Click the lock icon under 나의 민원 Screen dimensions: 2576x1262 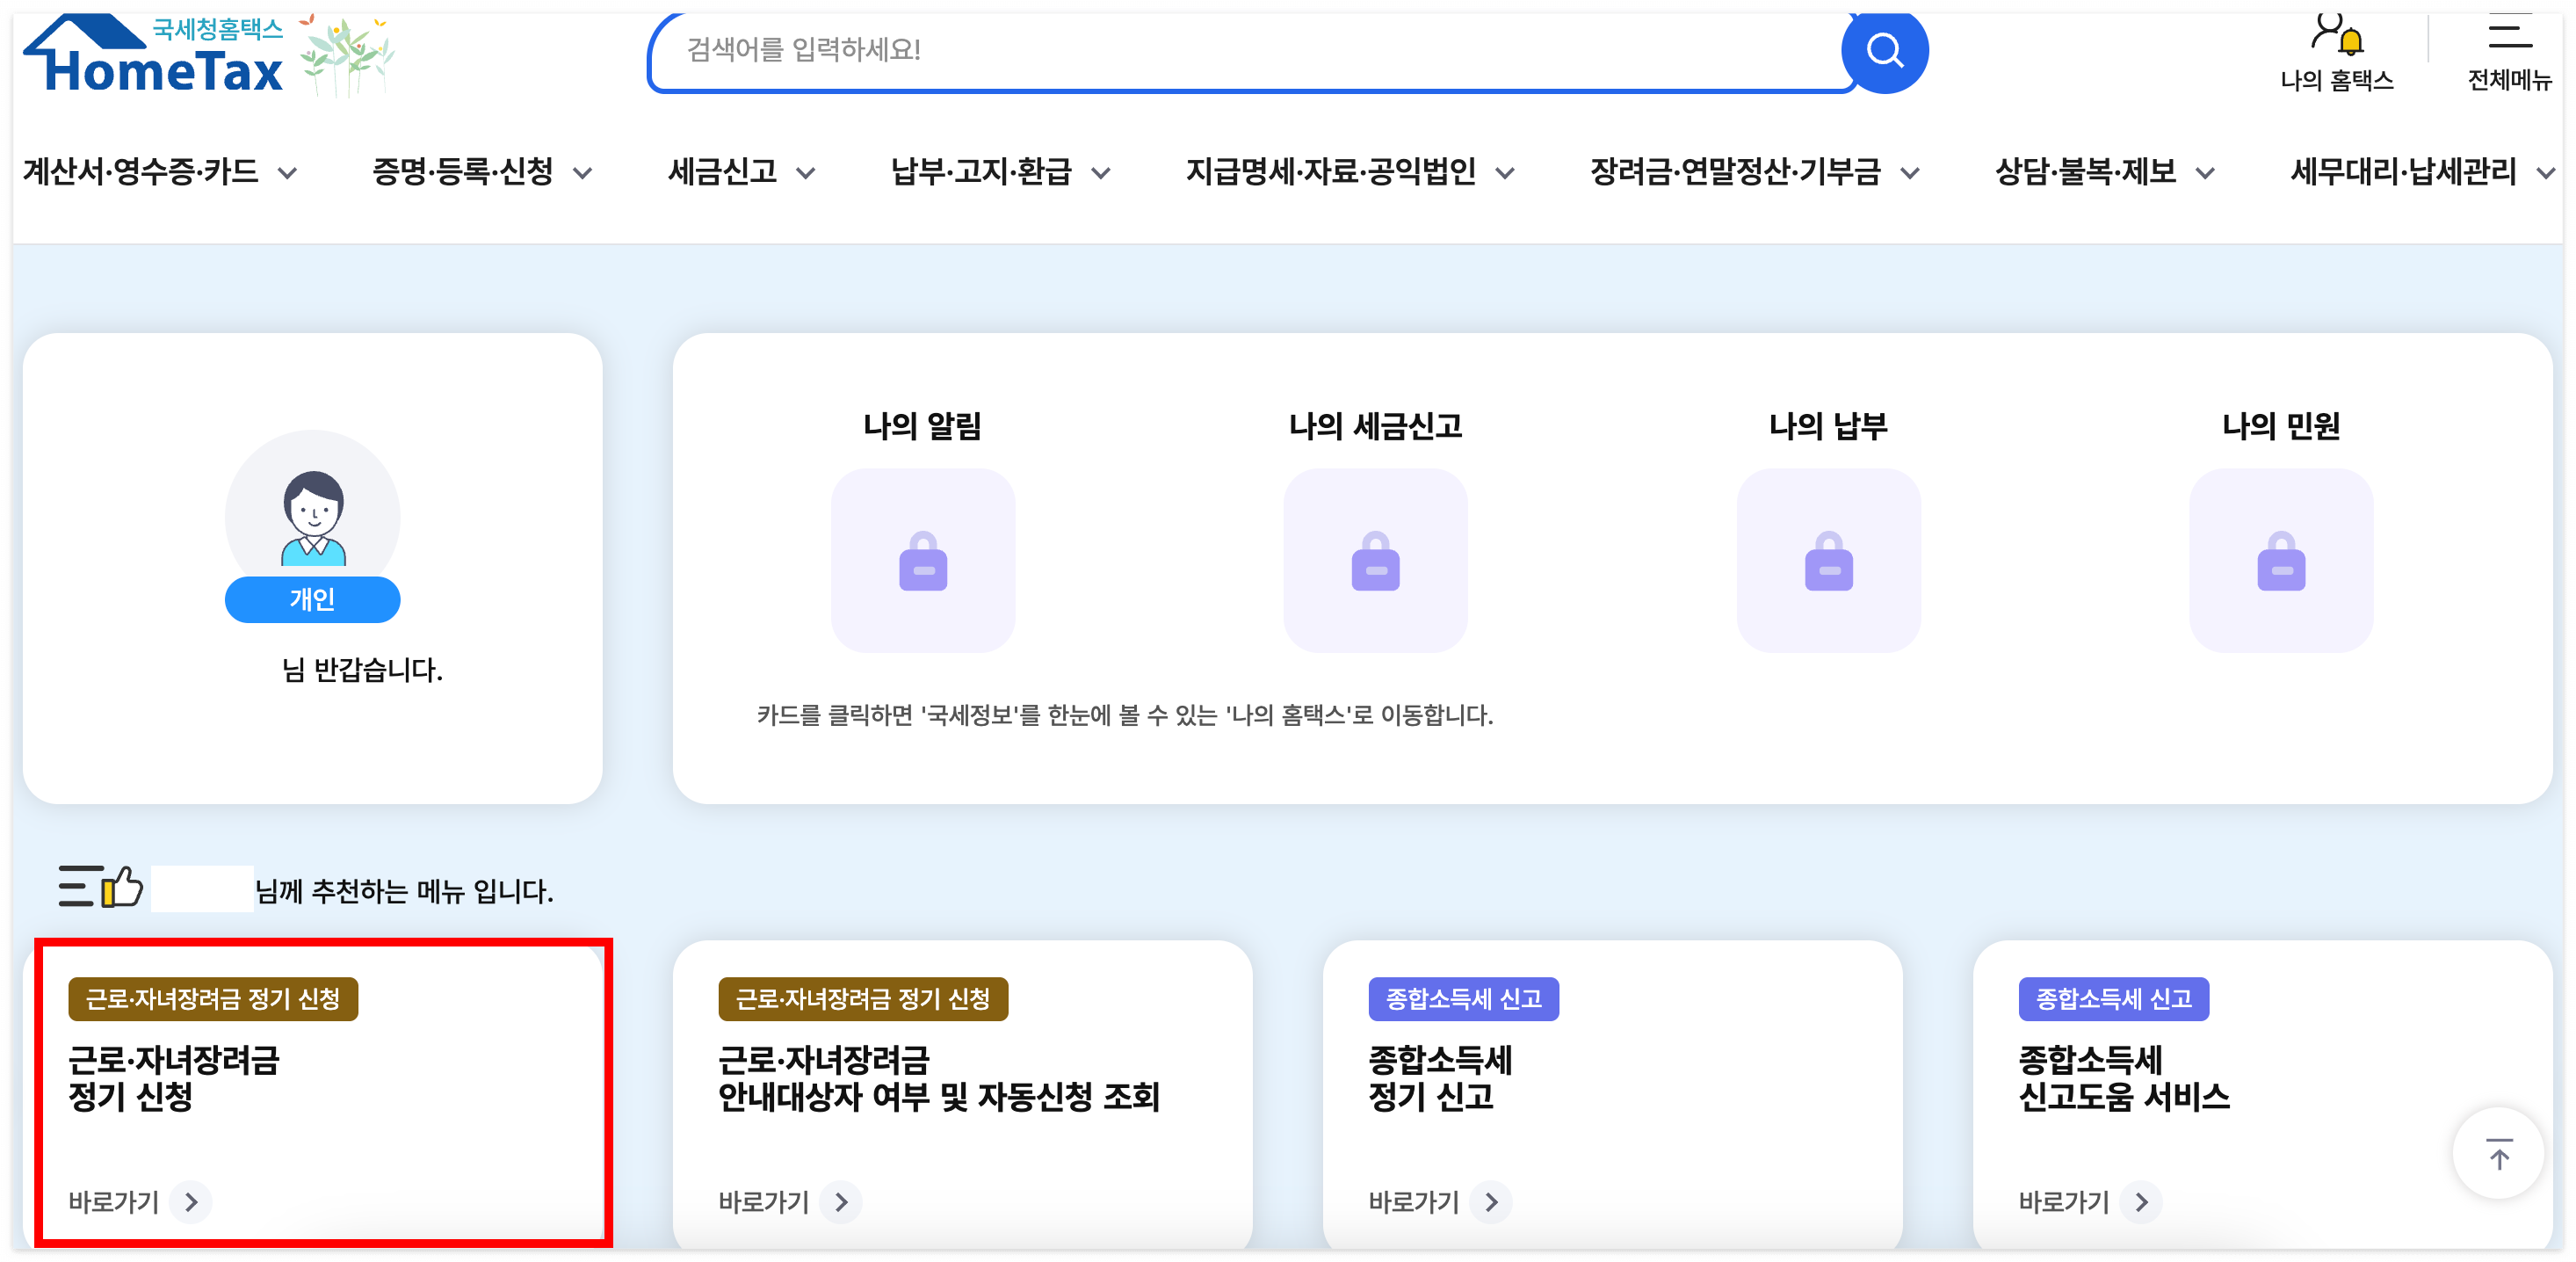tap(2281, 560)
